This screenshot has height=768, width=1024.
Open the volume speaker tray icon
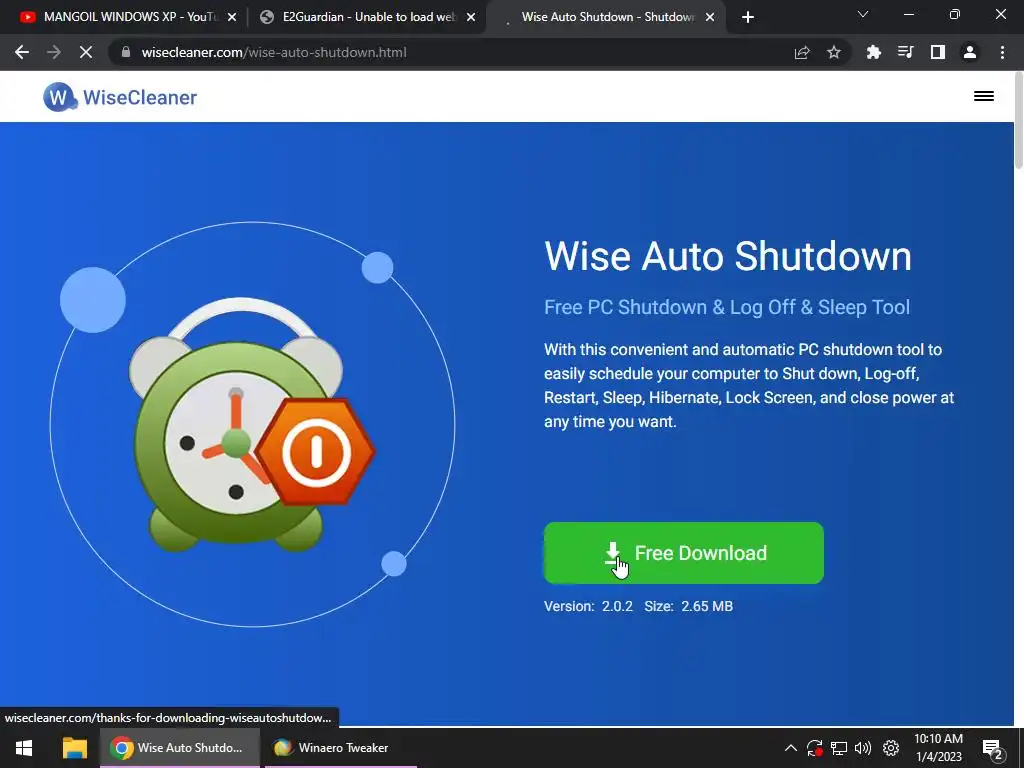coord(863,748)
